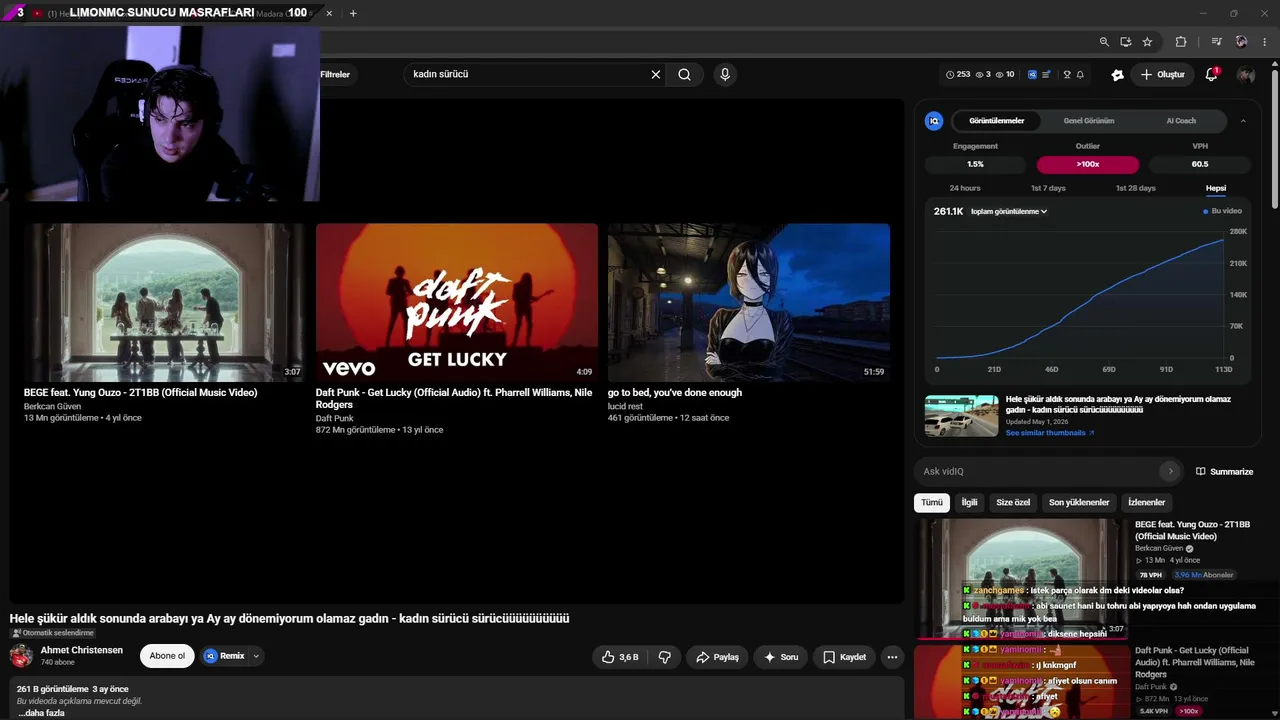Screen dimensions: 1280x720
Task: Click the 1.5% Engagement pill
Action: click(975, 164)
